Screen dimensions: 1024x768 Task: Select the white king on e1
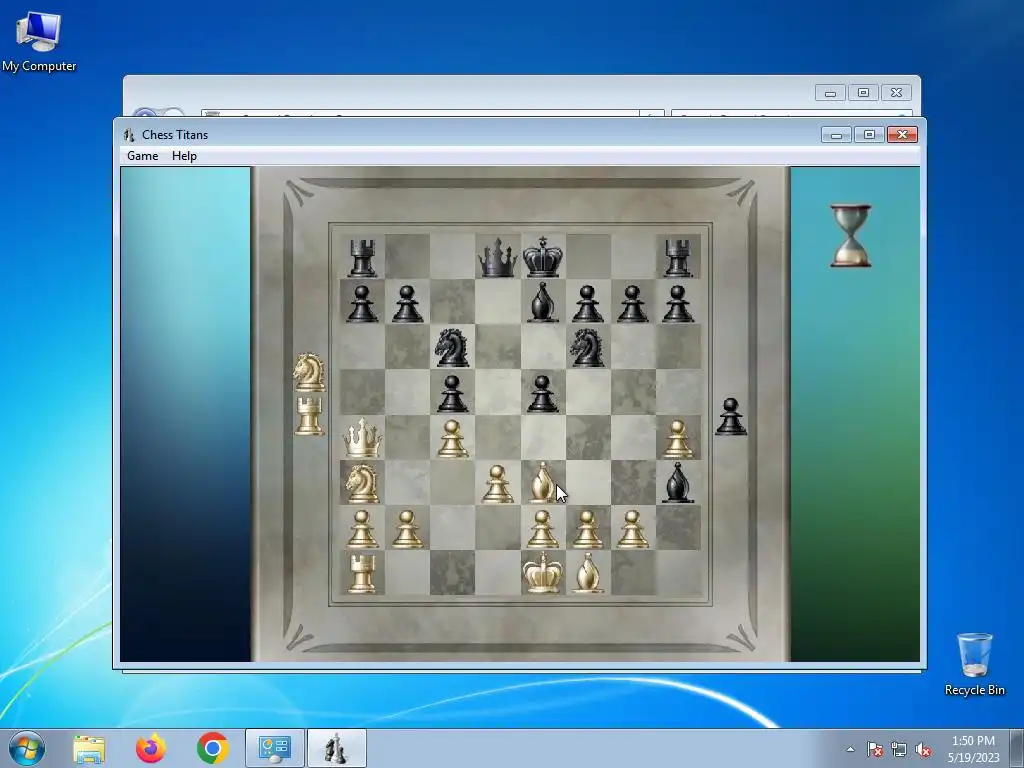(543, 573)
